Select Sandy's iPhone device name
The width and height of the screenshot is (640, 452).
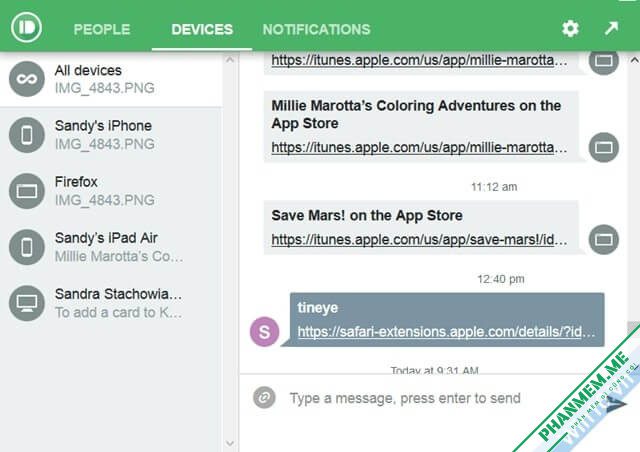103,126
